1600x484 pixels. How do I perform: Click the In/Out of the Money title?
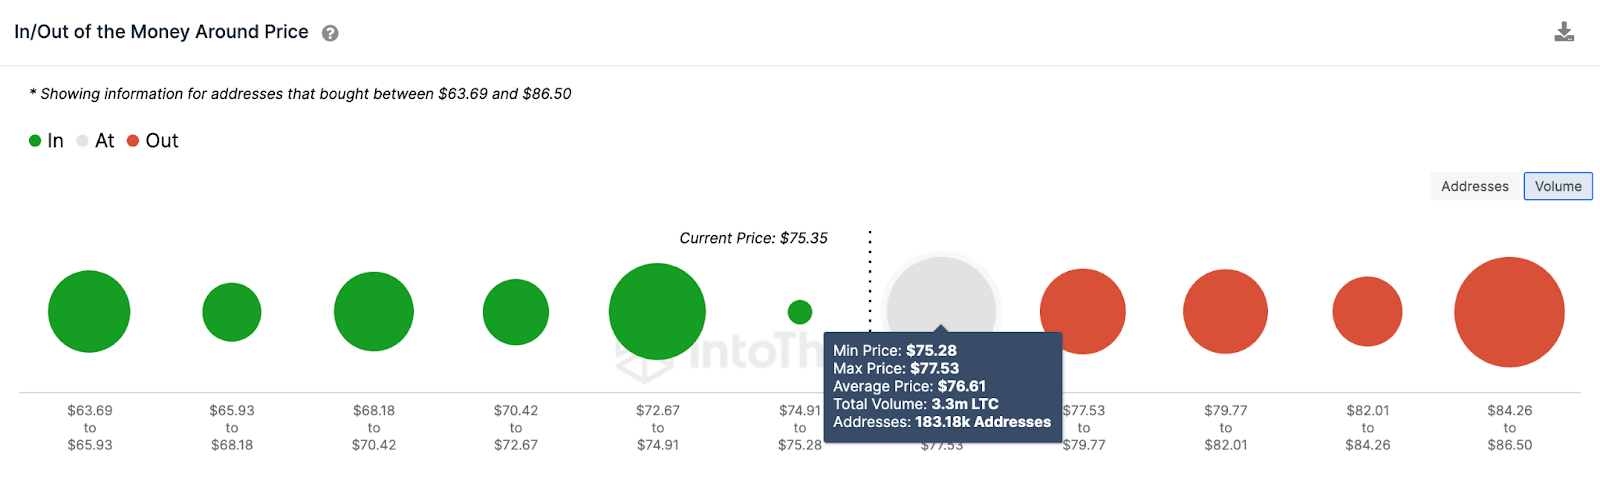[x=161, y=32]
